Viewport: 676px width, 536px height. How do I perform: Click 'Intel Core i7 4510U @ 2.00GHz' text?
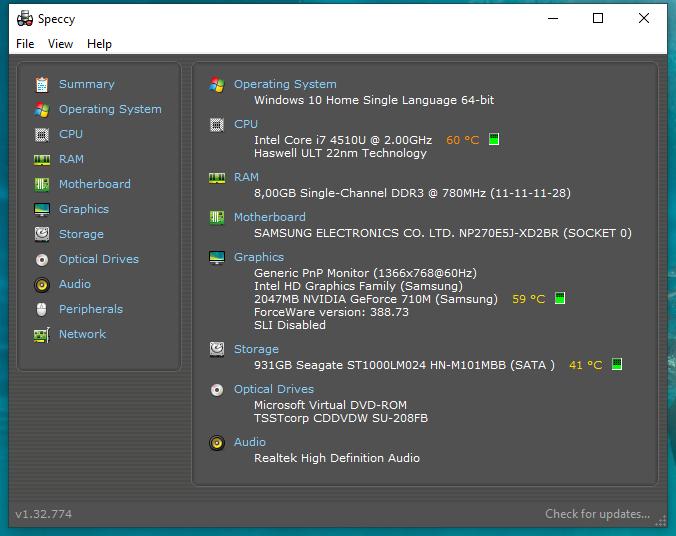click(x=343, y=140)
